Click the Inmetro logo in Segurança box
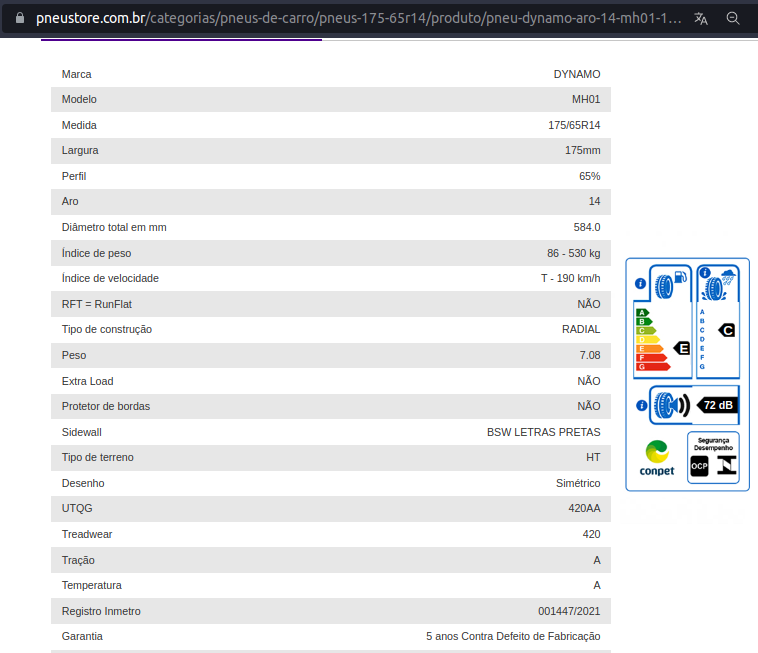 coord(726,465)
